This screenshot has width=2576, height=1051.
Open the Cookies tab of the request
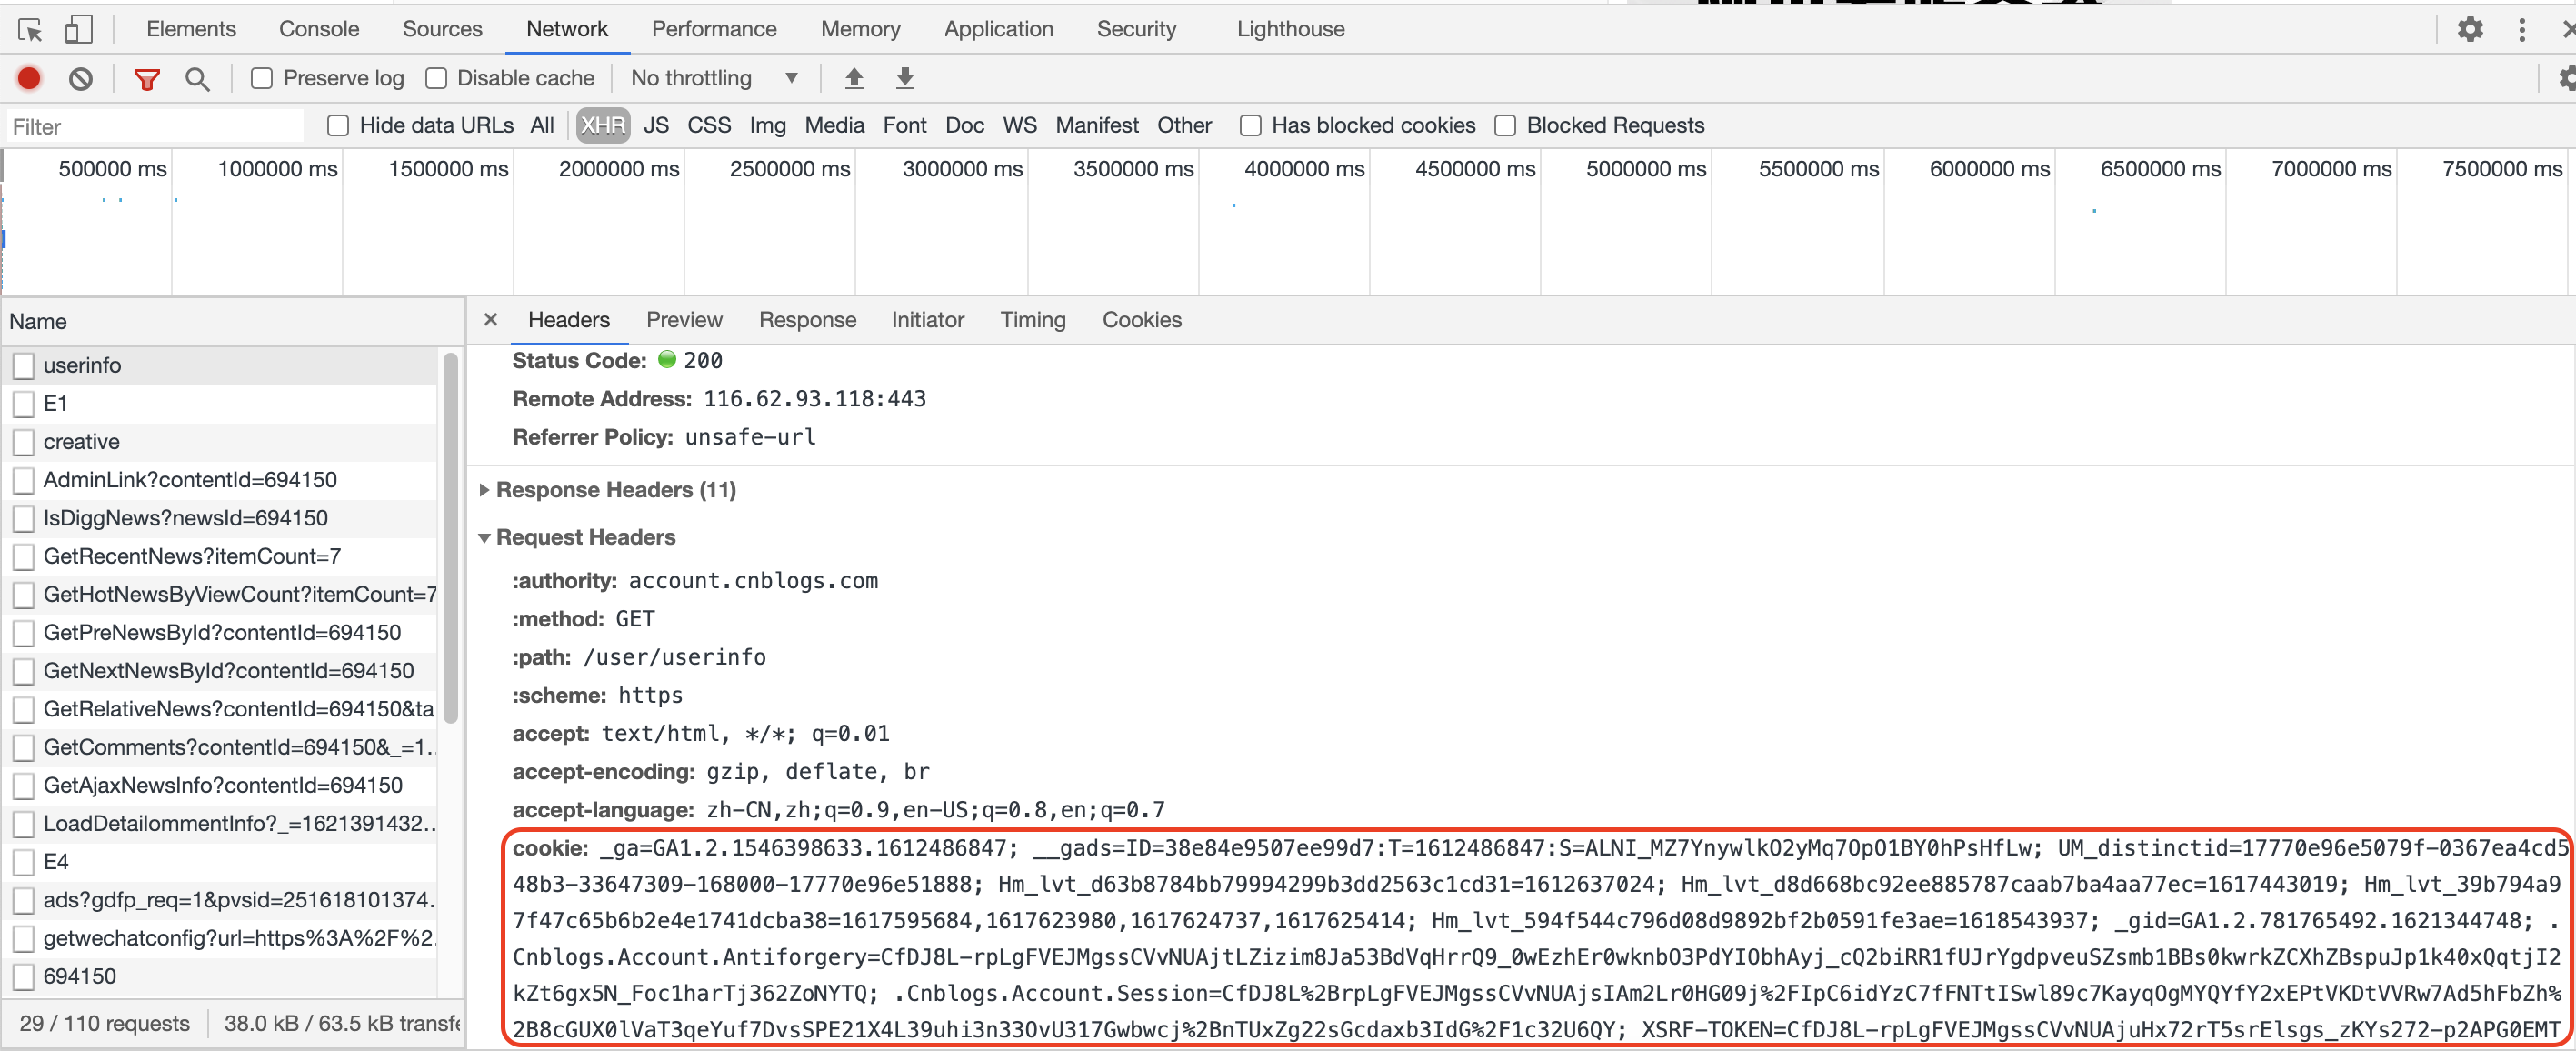click(x=1141, y=320)
